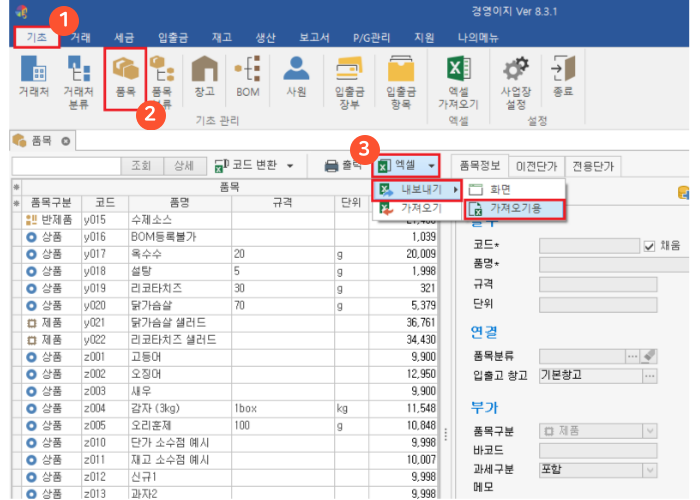Click the 조회 search button
The height and width of the screenshot is (500, 700).
141,165
